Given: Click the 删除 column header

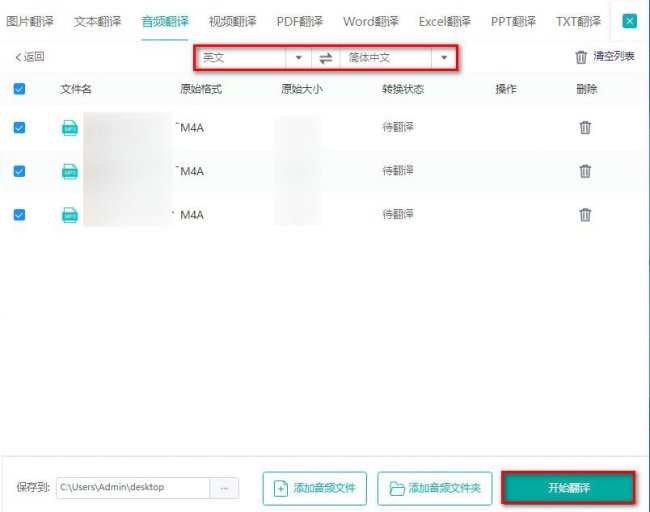Looking at the screenshot, I should (x=587, y=89).
